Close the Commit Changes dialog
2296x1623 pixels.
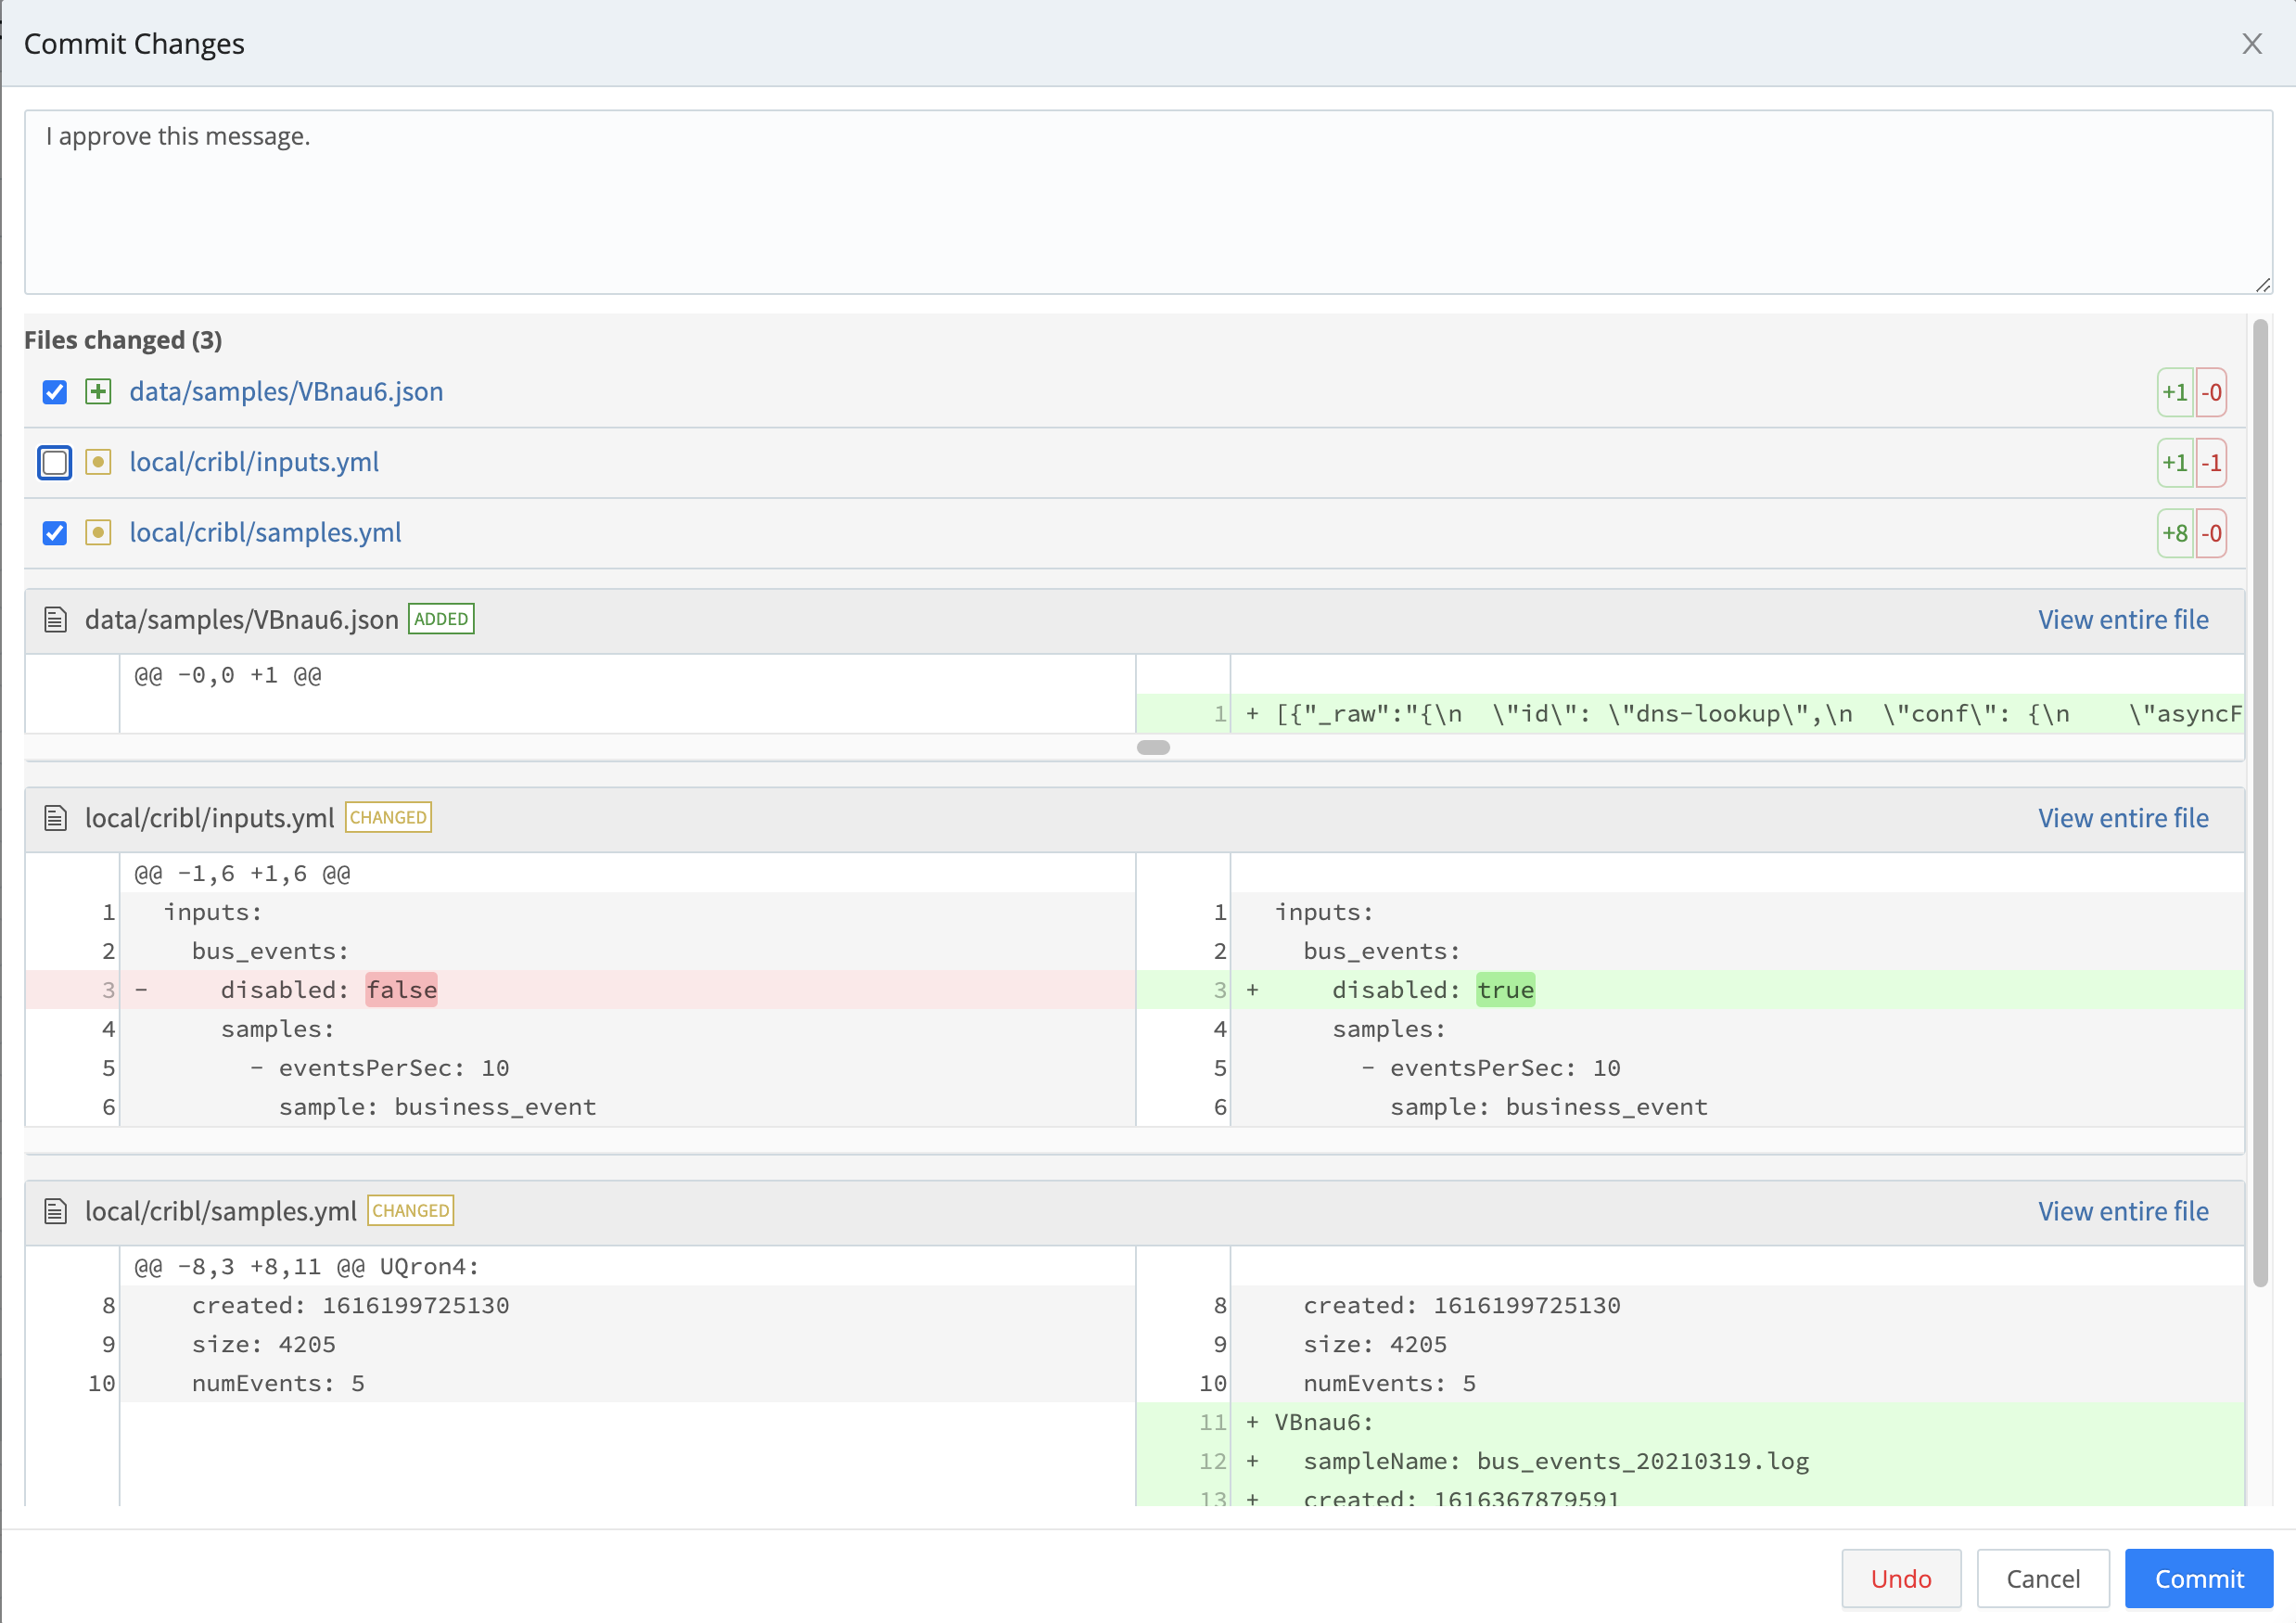point(2251,44)
